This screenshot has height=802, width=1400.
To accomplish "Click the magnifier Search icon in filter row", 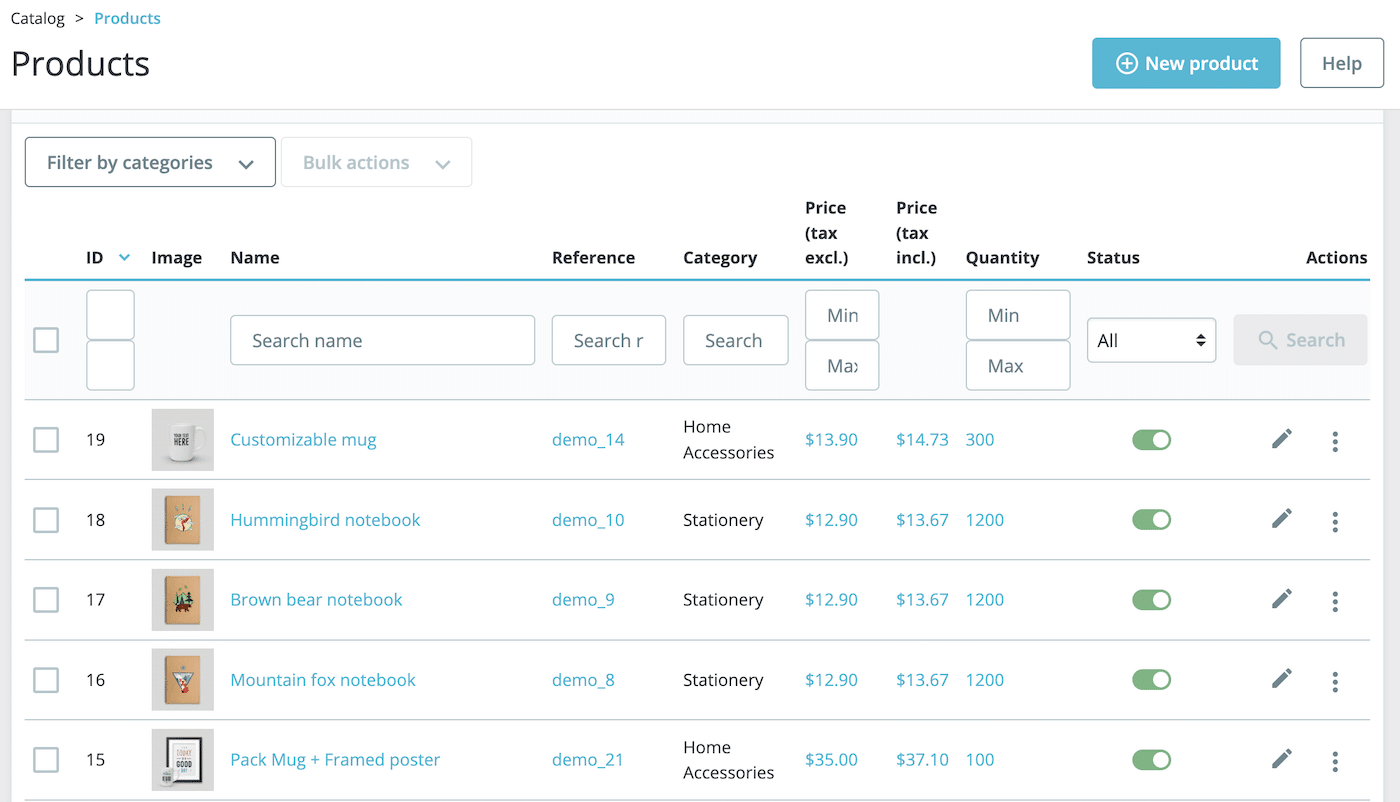I will pyautogui.click(x=1270, y=340).
